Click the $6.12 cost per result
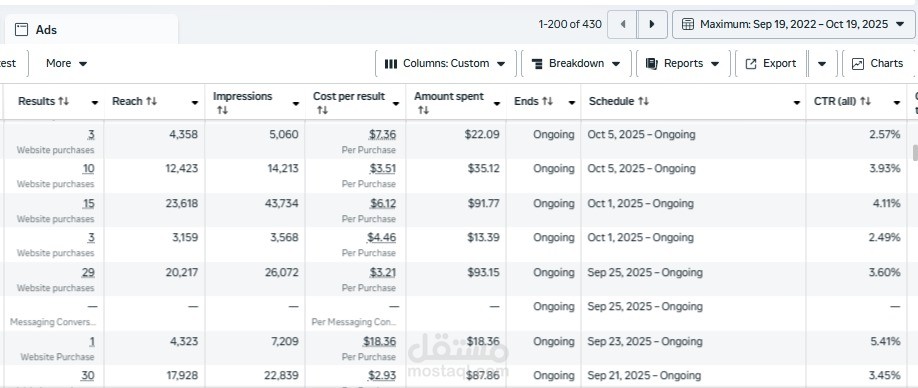The width and height of the screenshot is (918, 388). [382, 204]
